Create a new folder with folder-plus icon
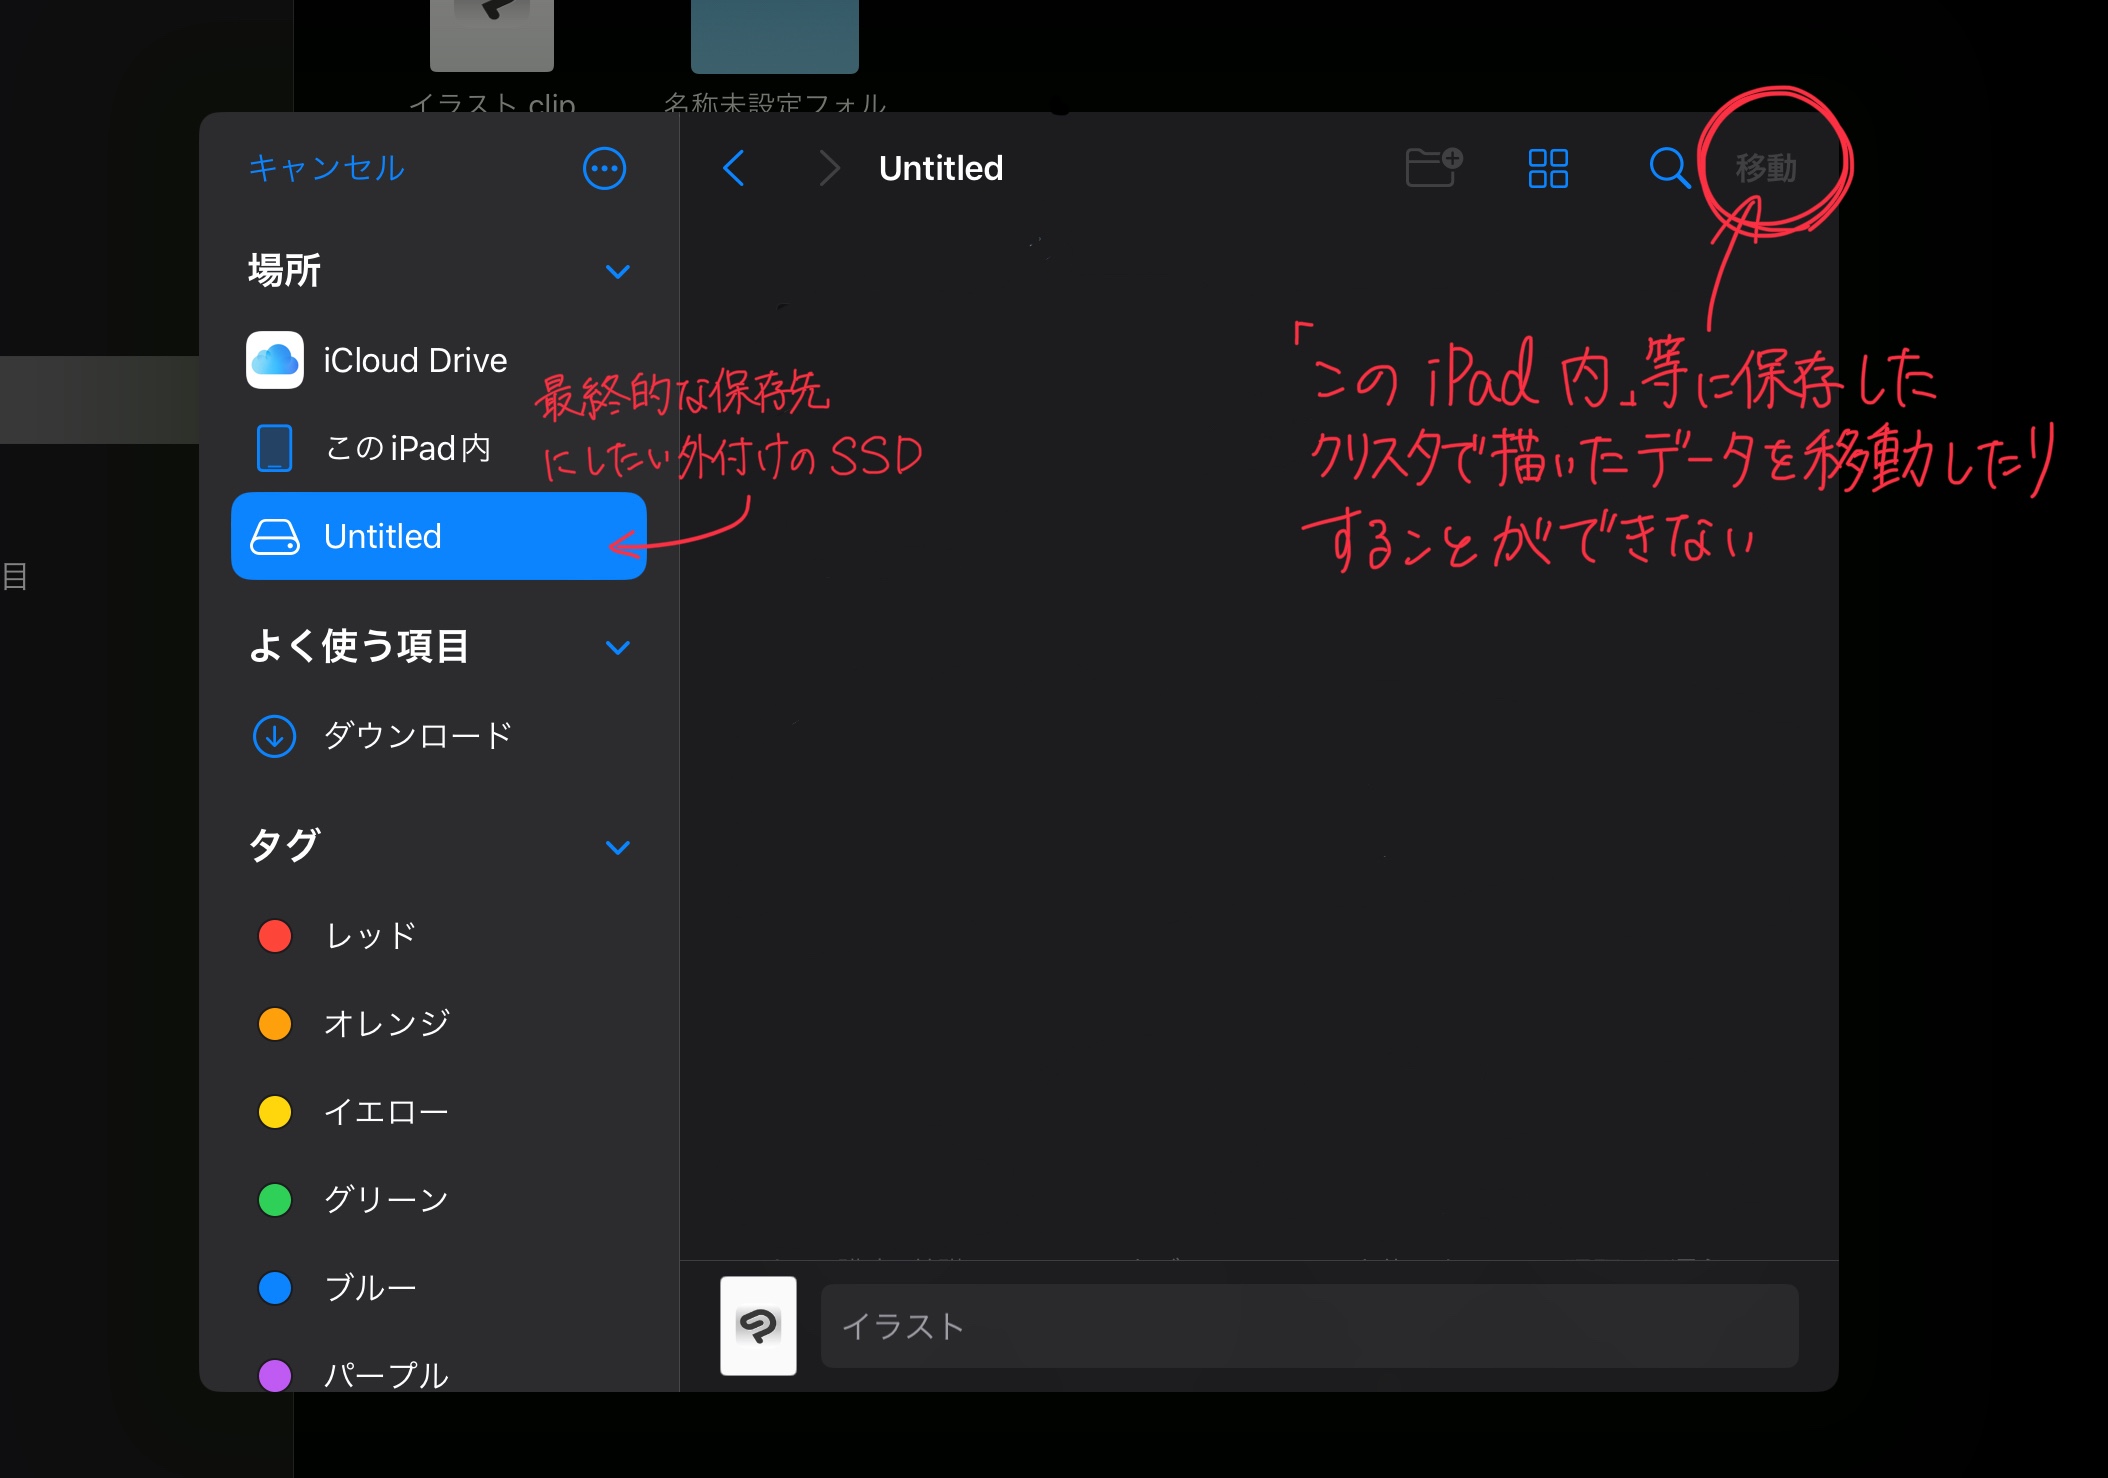 click(1432, 167)
